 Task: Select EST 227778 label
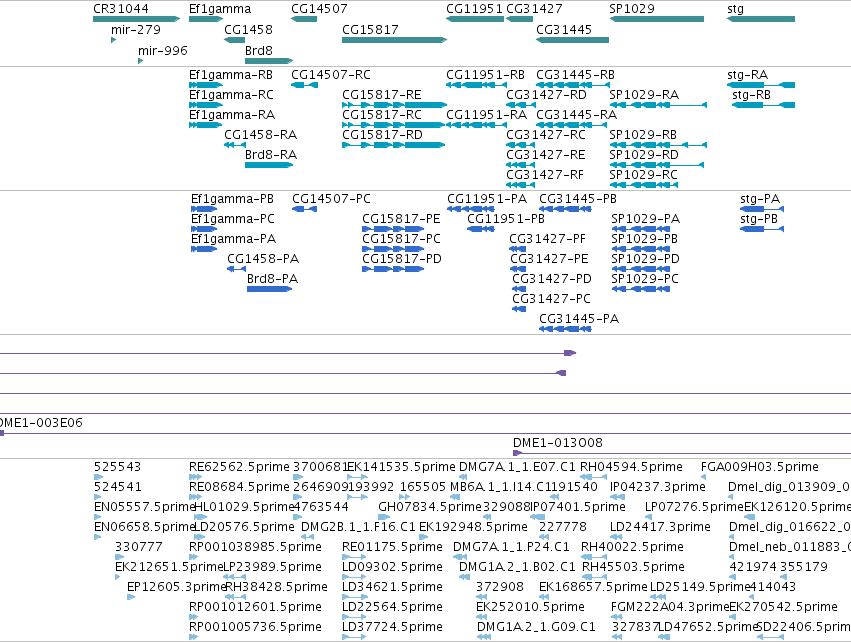point(563,526)
